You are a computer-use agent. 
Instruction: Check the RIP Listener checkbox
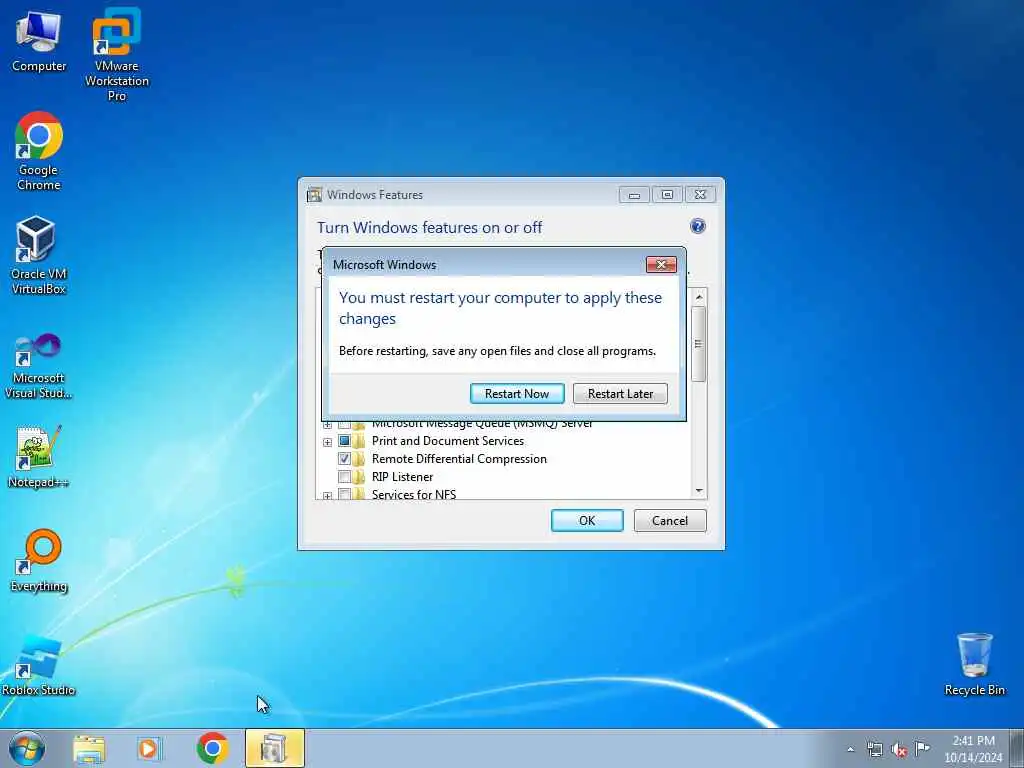point(344,477)
